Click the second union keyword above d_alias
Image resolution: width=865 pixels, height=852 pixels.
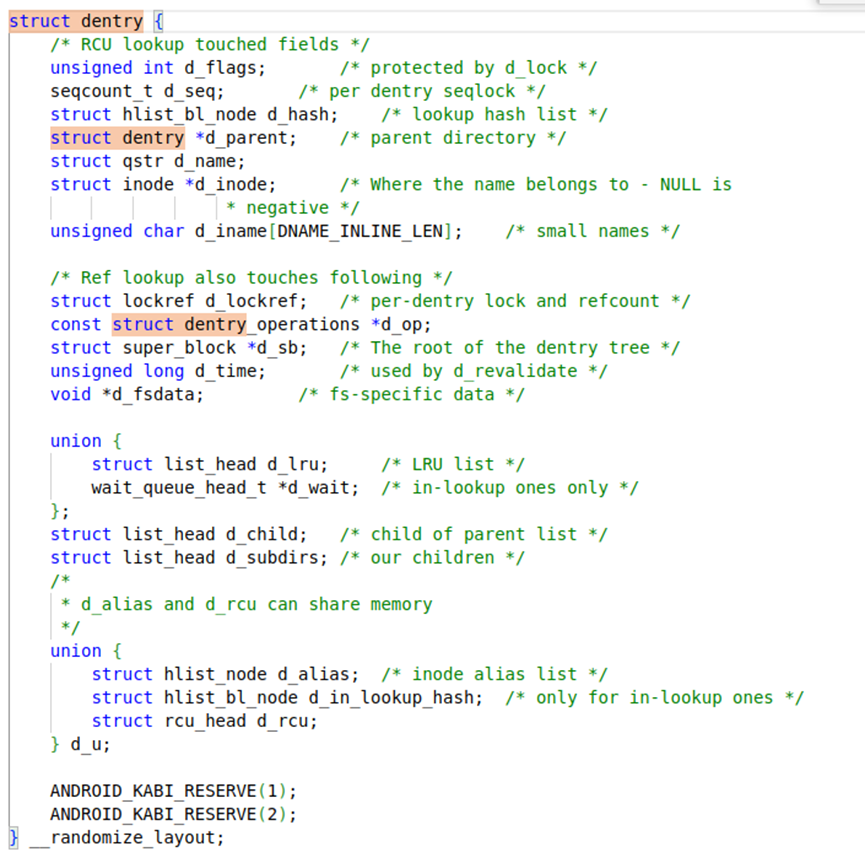click(76, 651)
